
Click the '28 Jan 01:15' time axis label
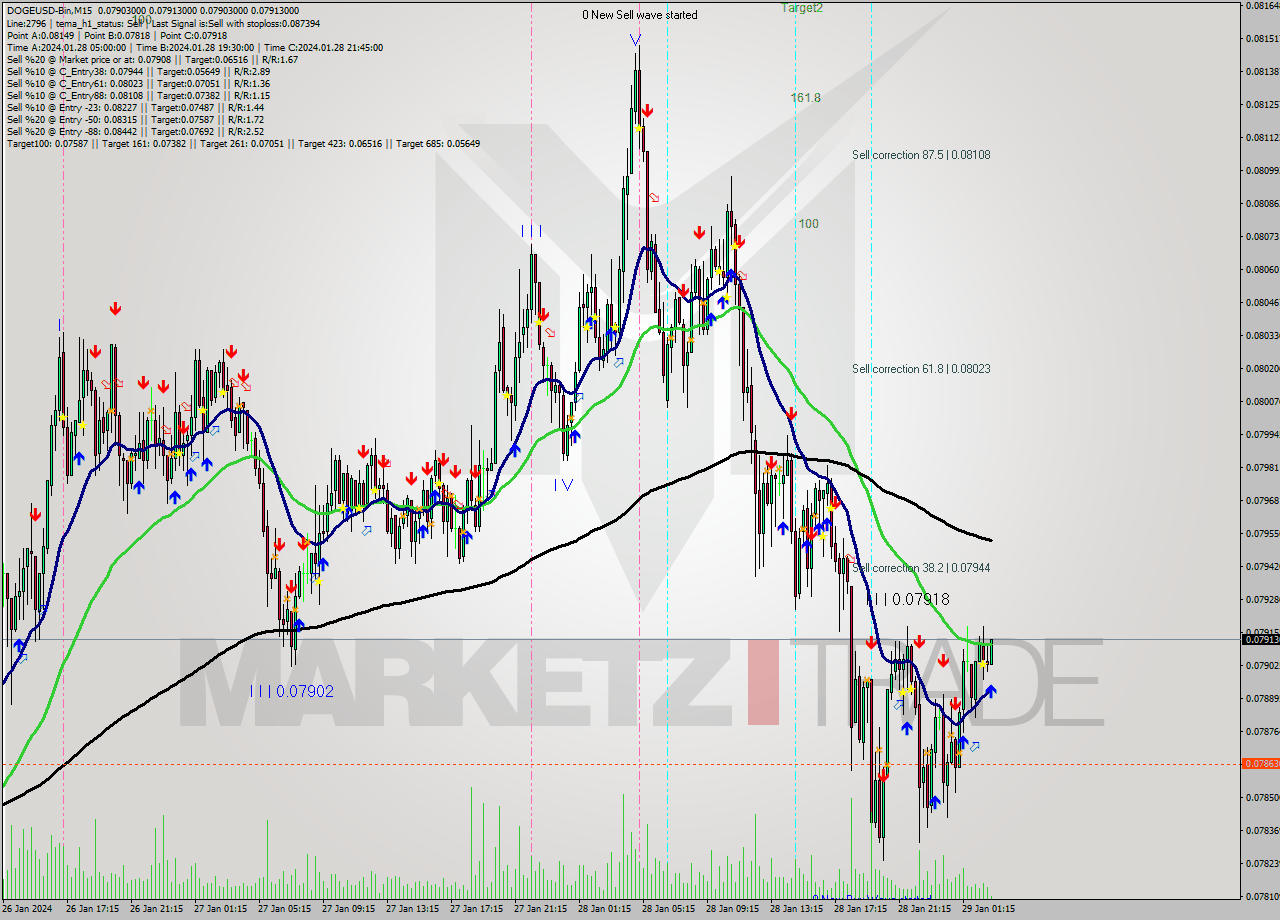[604, 910]
